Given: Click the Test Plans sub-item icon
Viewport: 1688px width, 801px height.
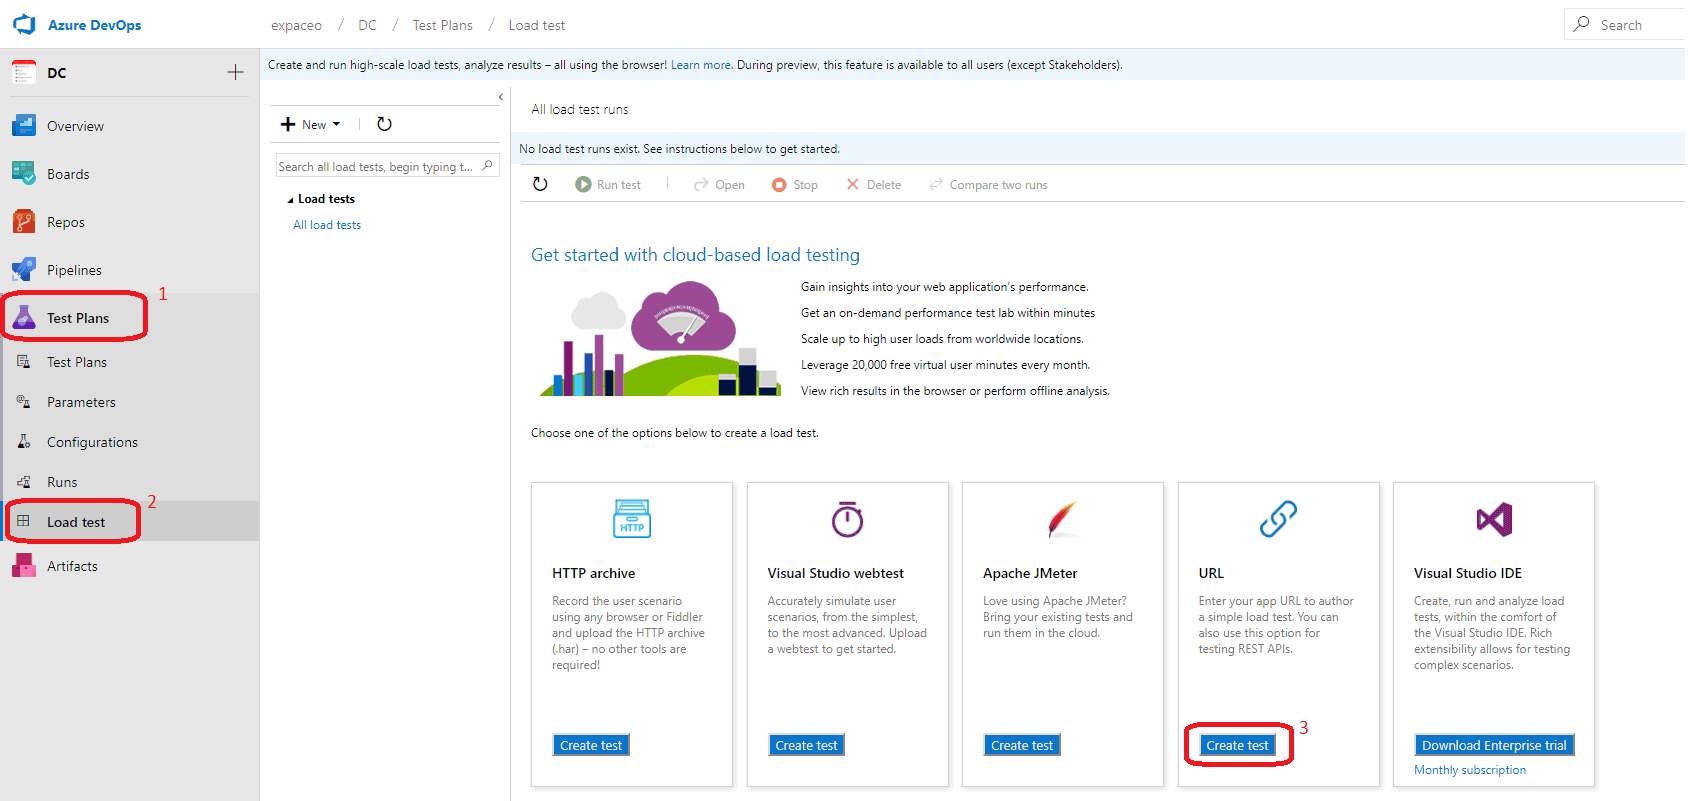Looking at the screenshot, I should coord(24,362).
